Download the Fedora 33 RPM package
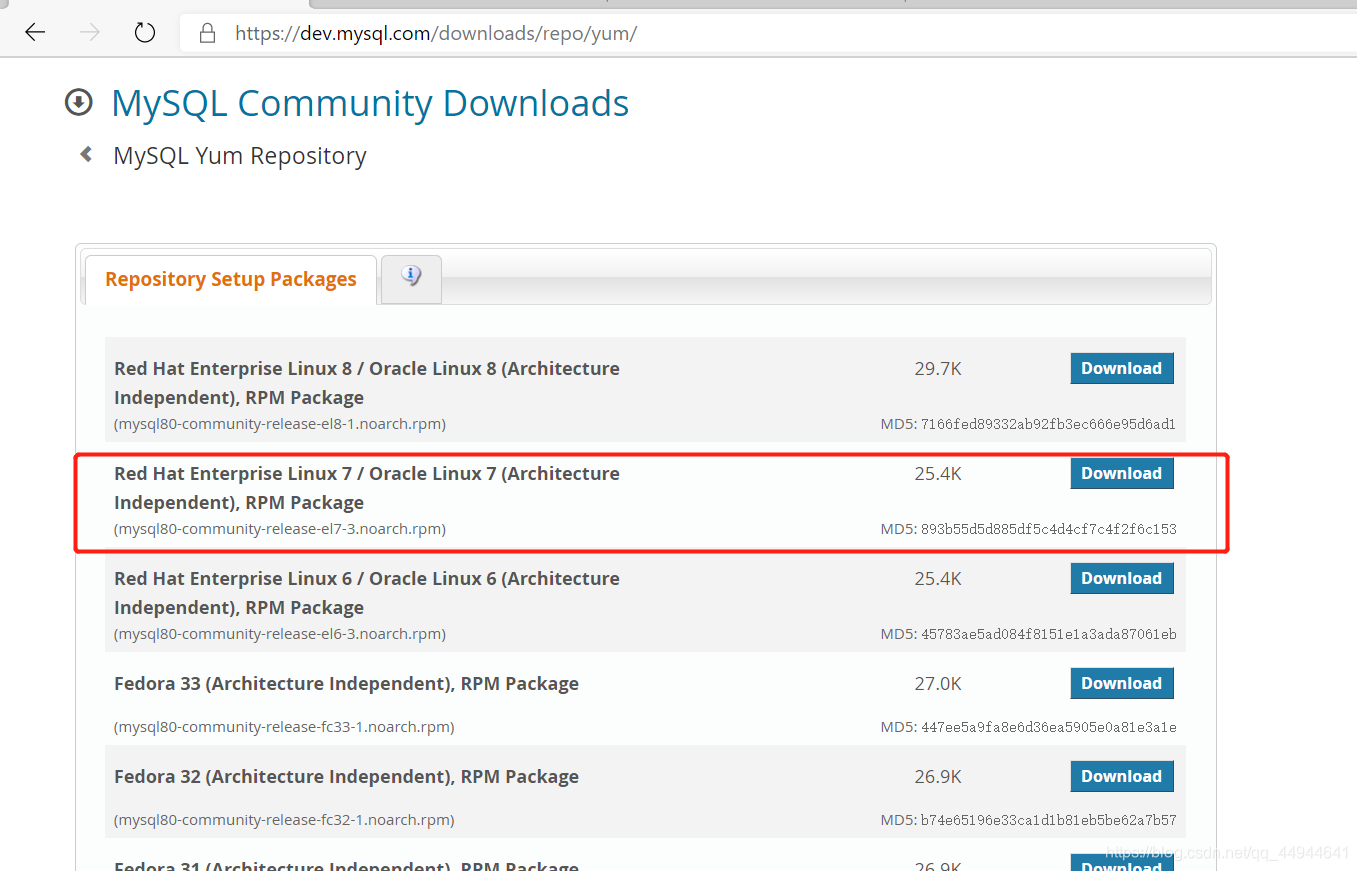Image resolution: width=1357 pixels, height=871 pixels. pyautogui.click(x=1121, y=683)
